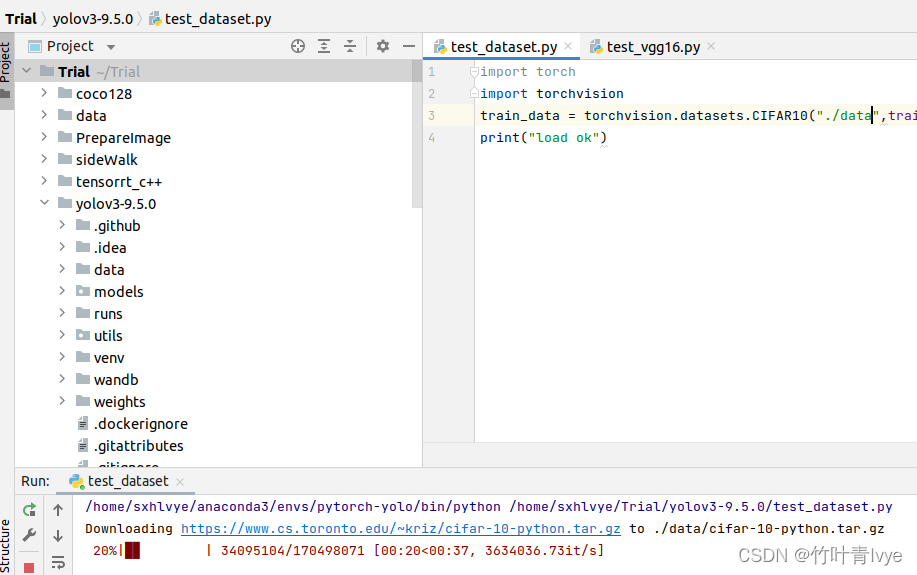The width and height of the screenshot is (917, 575).
Task: Expand the tensorrt_c++ folder
Action: (44, 181)
